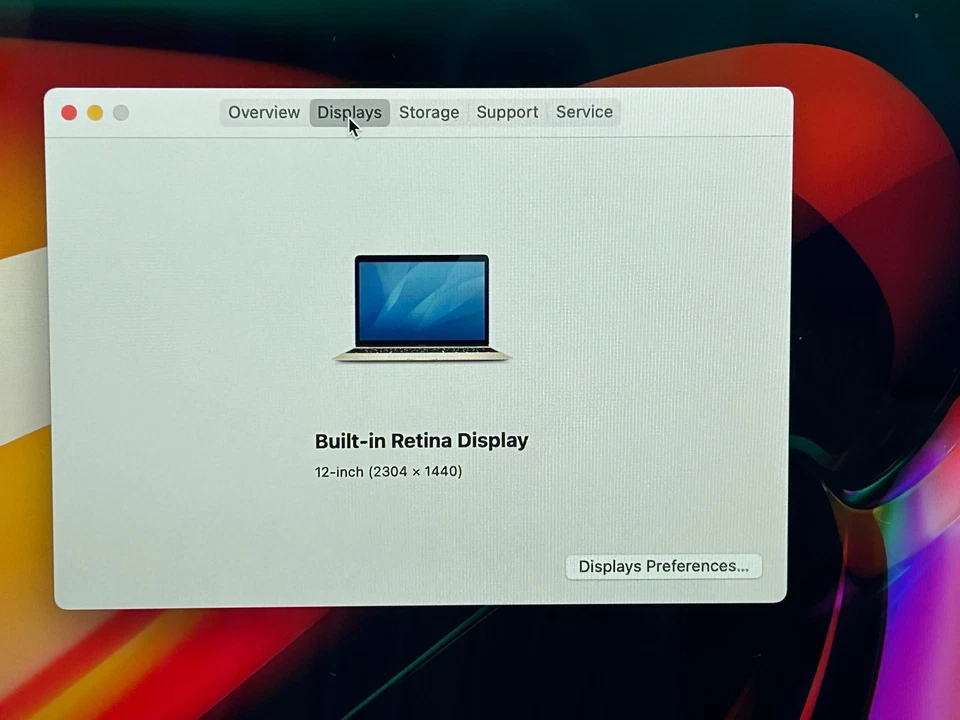The height and width of the screenshot is (720, 960).
Task: Select the Support tab
Action: tap(507, 112)
